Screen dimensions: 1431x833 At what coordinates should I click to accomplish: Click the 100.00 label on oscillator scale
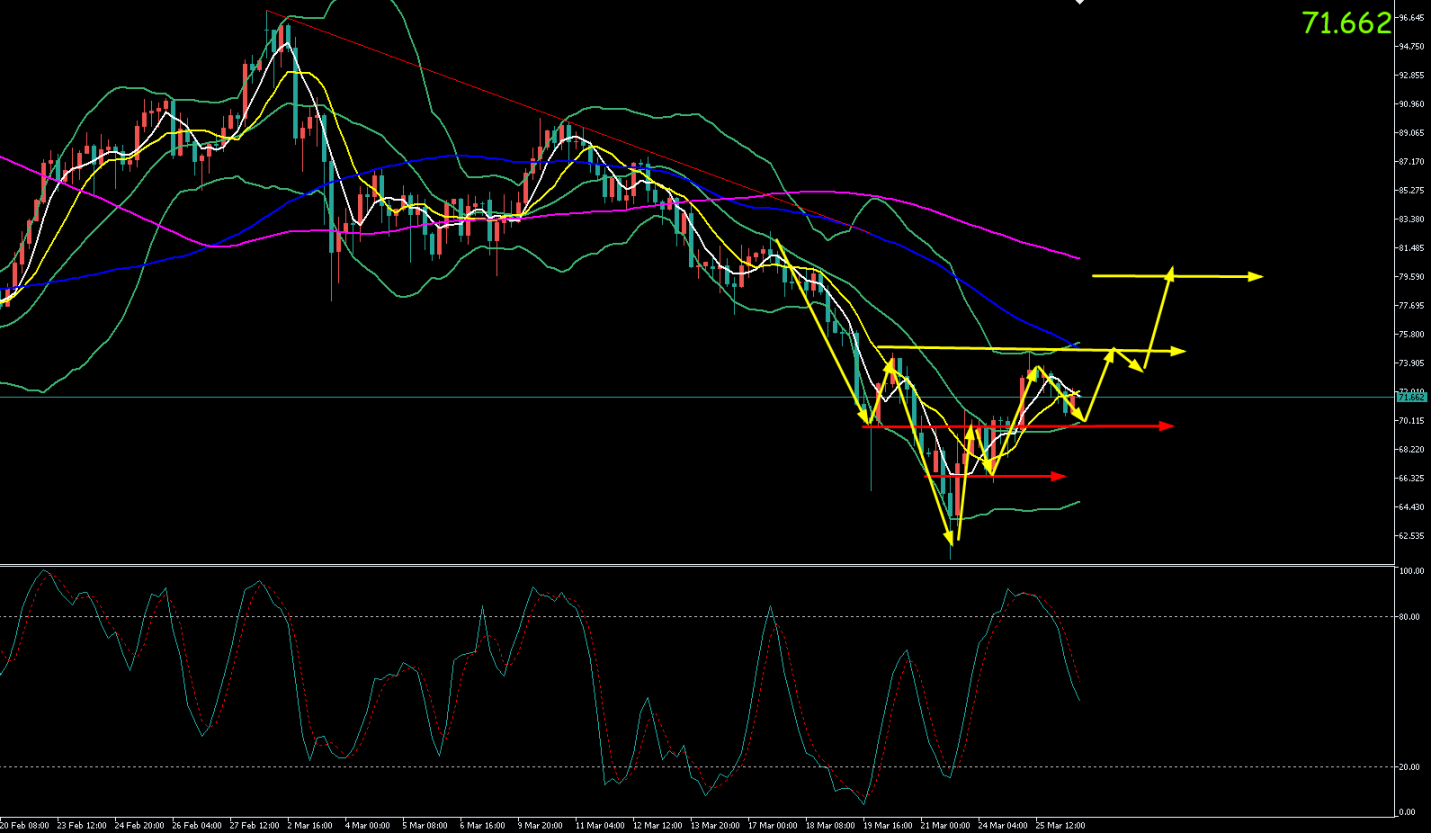point(1411,572)
